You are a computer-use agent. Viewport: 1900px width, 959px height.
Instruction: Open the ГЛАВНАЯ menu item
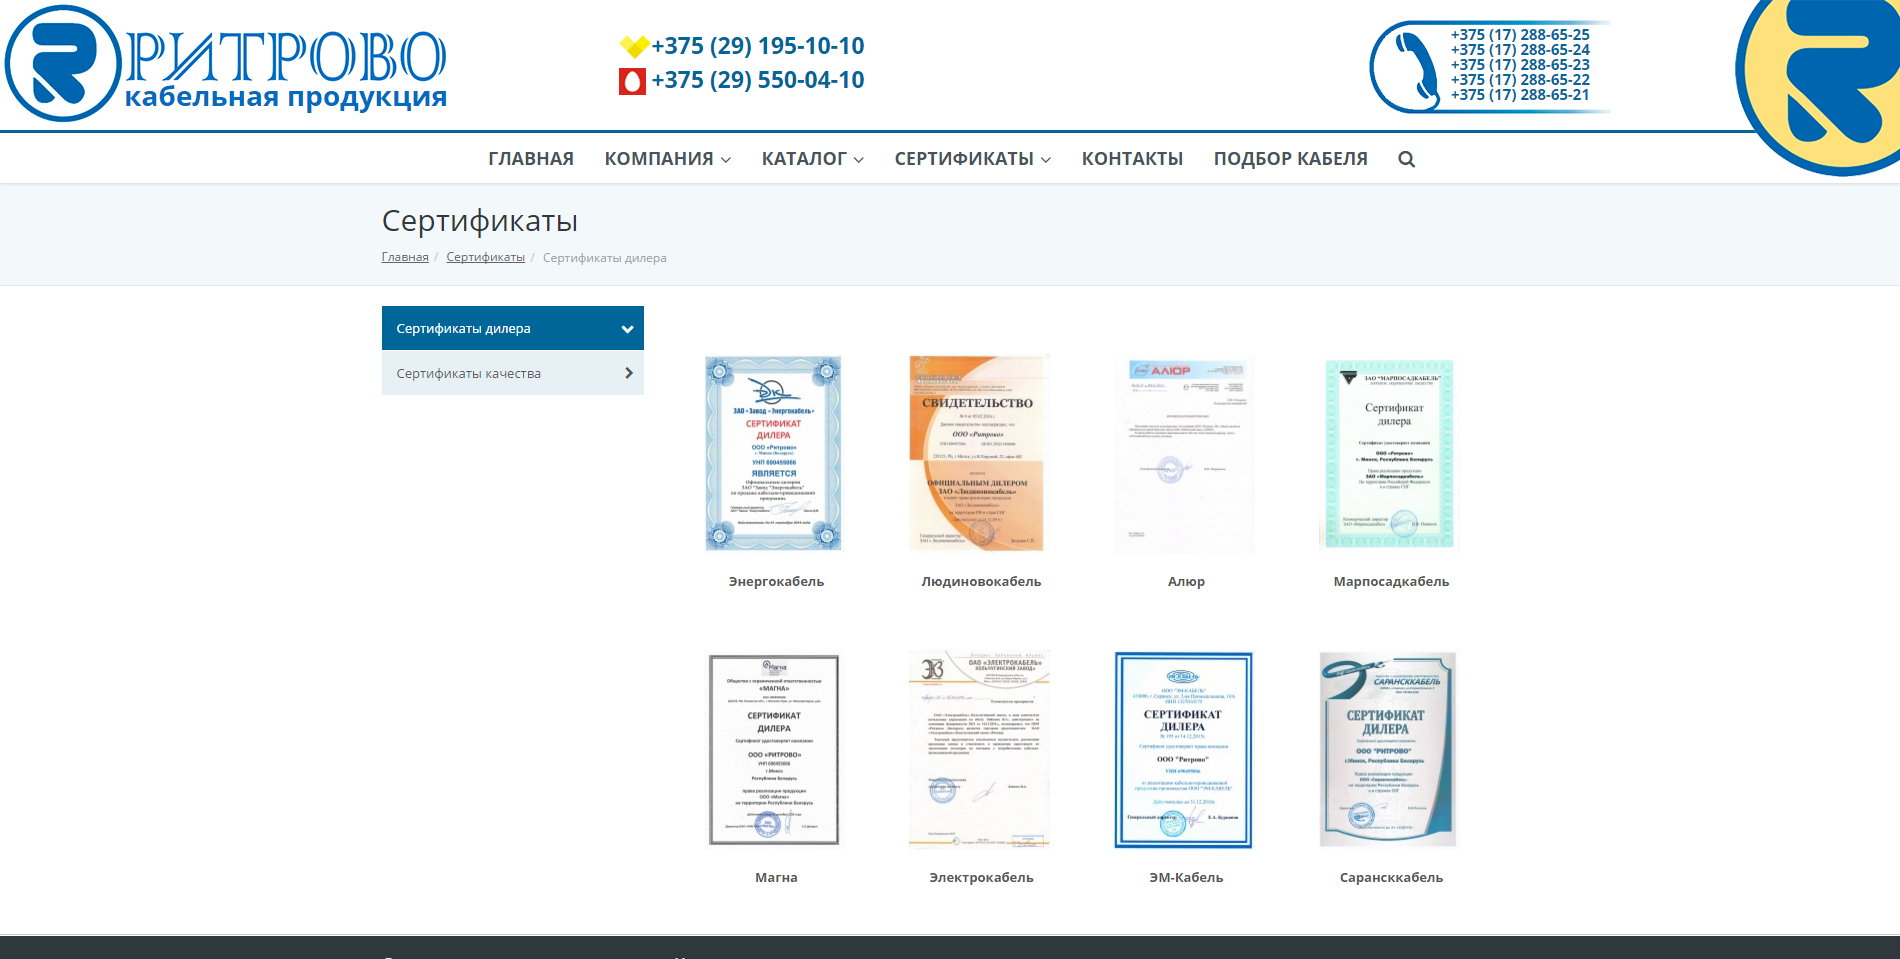(531, 159)
